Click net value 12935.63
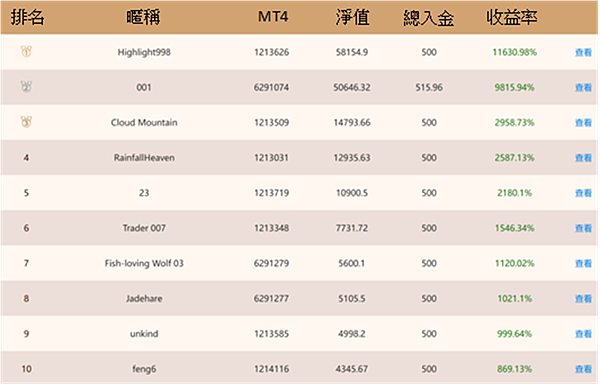This screenshot has width=600, height=387. pyautogui.click(x=352, y=158)
